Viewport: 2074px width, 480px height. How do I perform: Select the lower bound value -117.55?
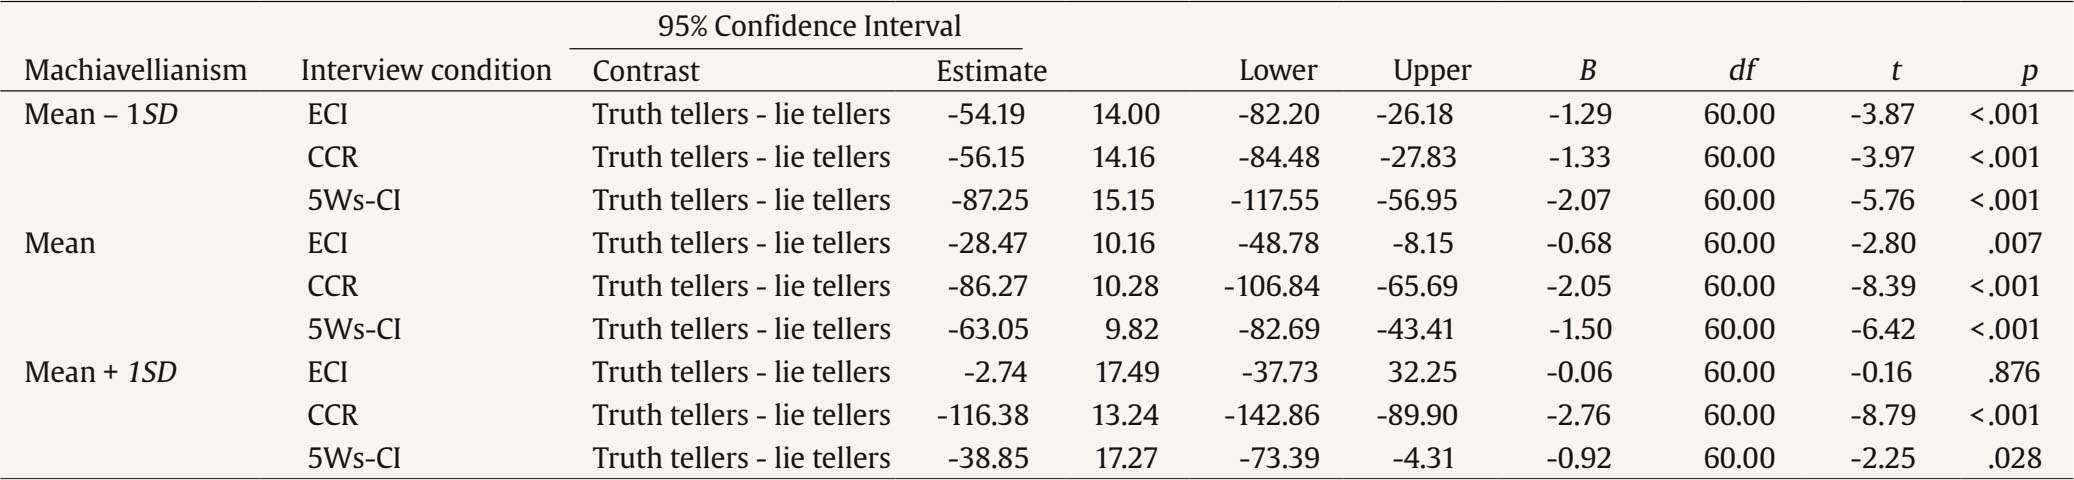1275,200
